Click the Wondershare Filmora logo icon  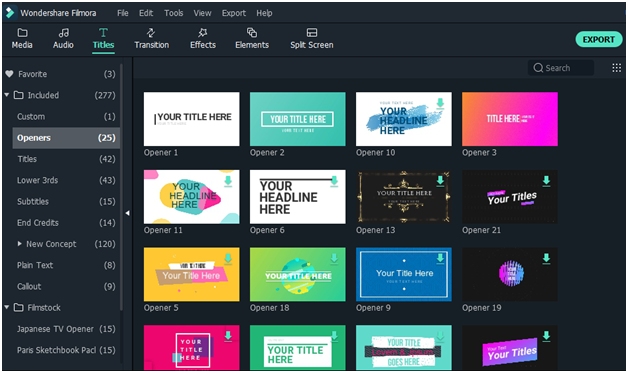pyautogui.click(x=10, y=13)
